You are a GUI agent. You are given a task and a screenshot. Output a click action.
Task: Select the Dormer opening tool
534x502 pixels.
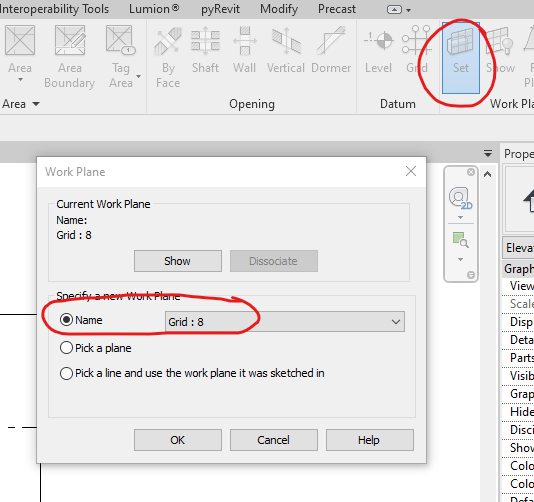tap(331, 50)
